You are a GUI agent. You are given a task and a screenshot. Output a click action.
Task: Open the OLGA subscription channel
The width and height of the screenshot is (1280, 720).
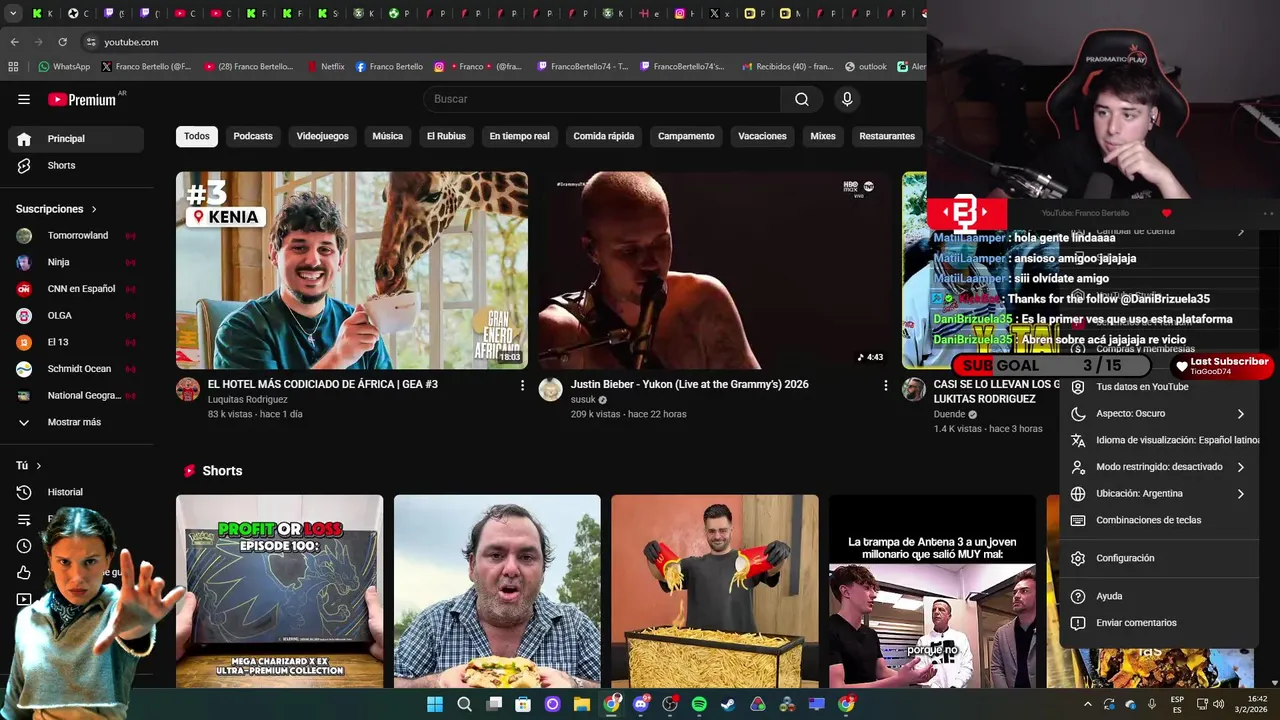click(76, 316)
